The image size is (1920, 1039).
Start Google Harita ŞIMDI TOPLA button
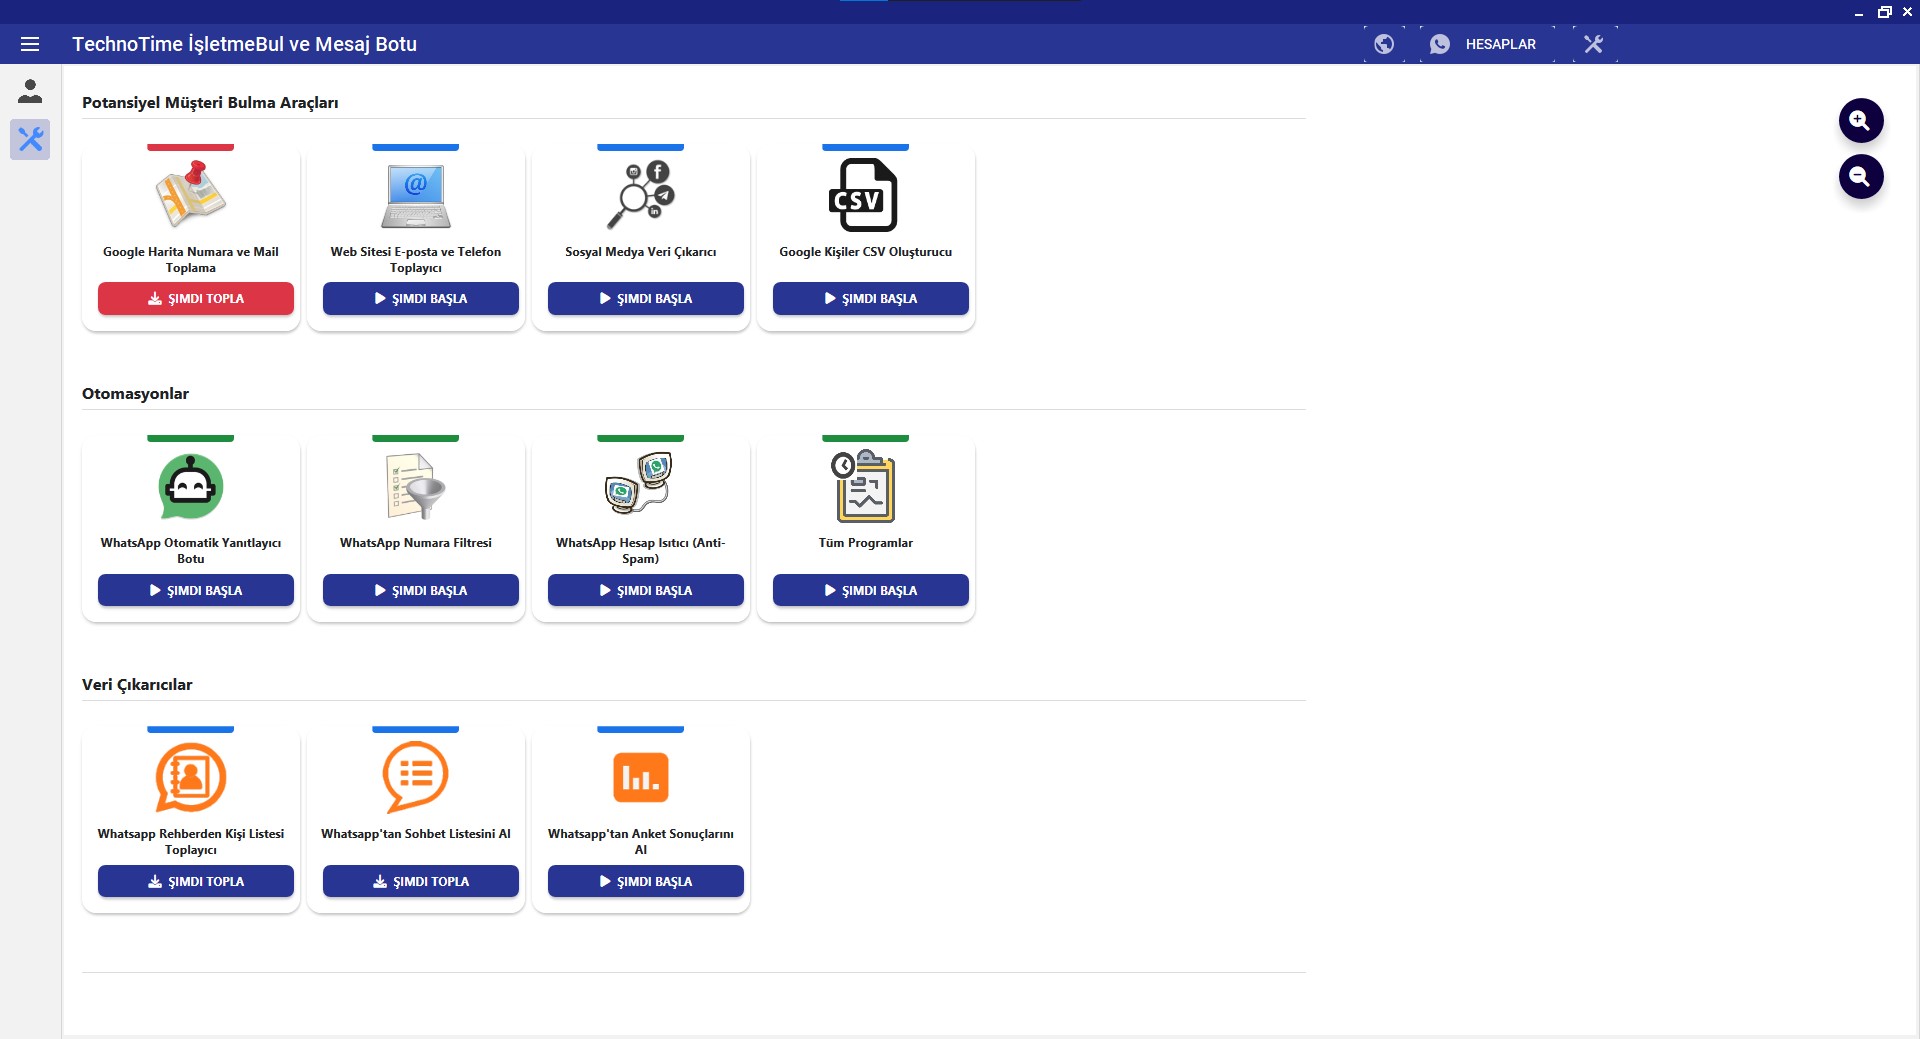[x=196, y=298]
